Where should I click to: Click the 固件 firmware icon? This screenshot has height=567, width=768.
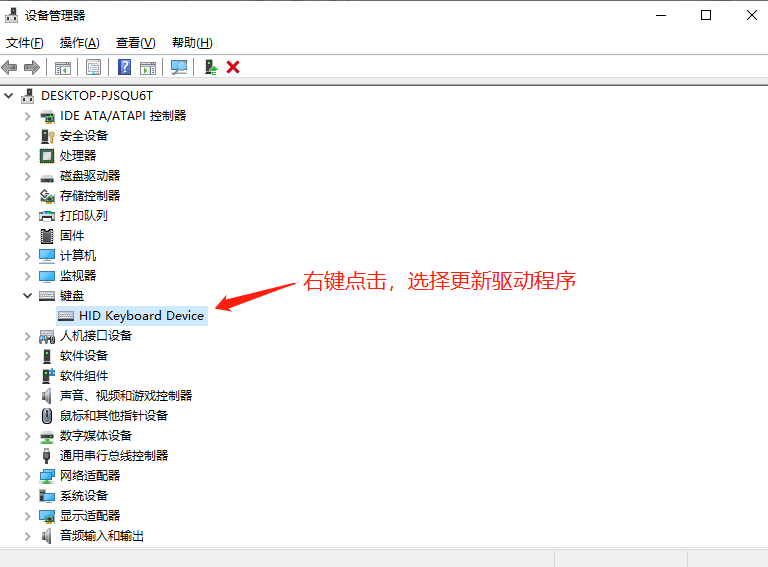click(47, 236)
